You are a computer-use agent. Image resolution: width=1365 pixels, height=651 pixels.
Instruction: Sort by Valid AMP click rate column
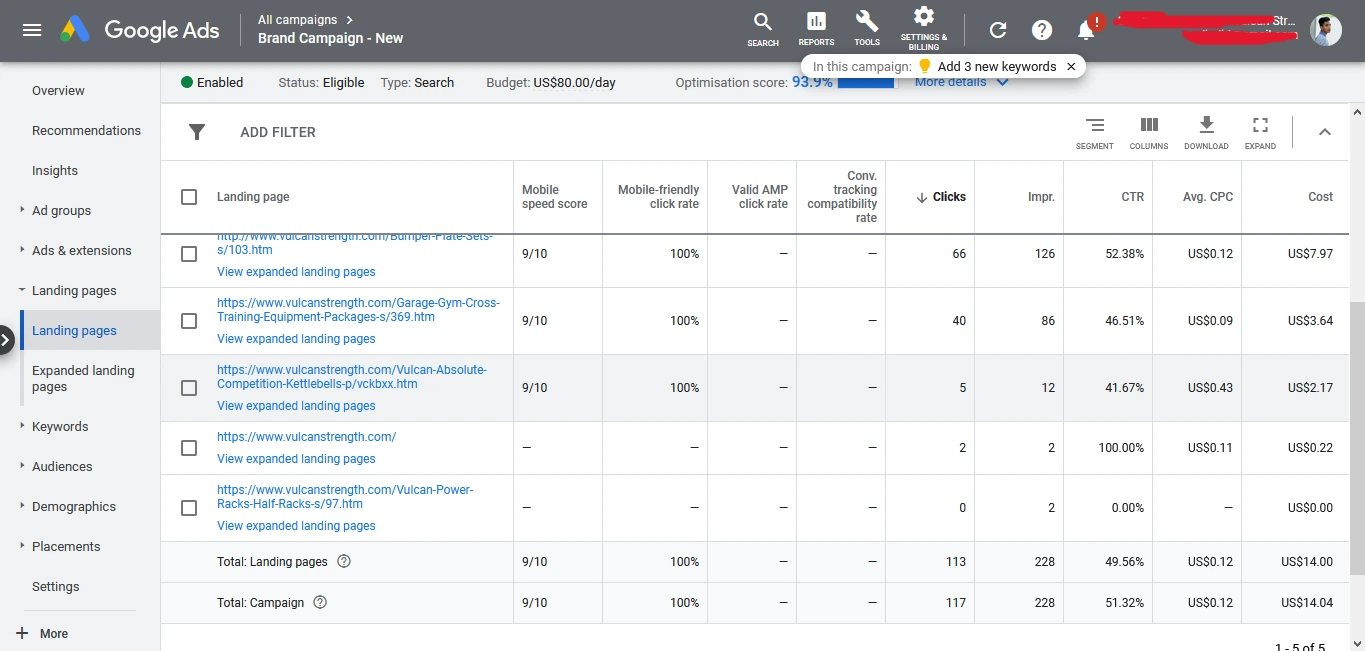point(759,197)
